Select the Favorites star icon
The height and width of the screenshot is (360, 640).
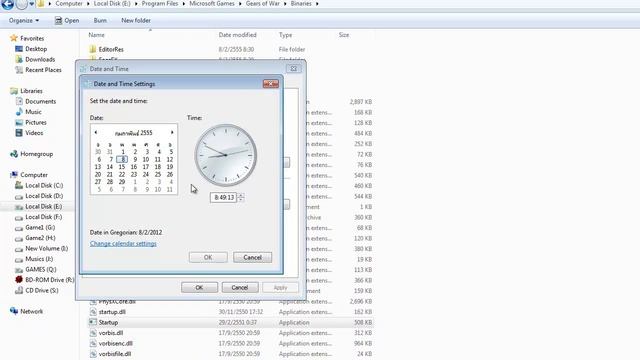(x=14, y=38)
